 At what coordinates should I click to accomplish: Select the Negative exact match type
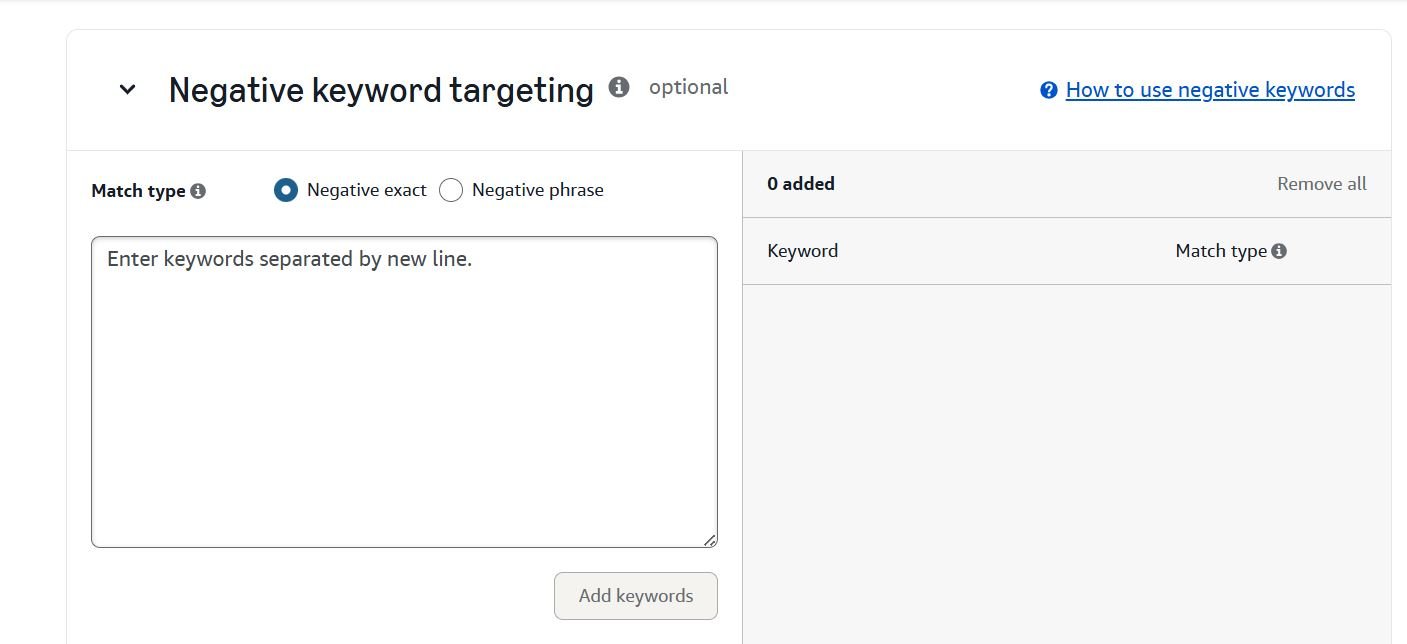coord(284,189)
